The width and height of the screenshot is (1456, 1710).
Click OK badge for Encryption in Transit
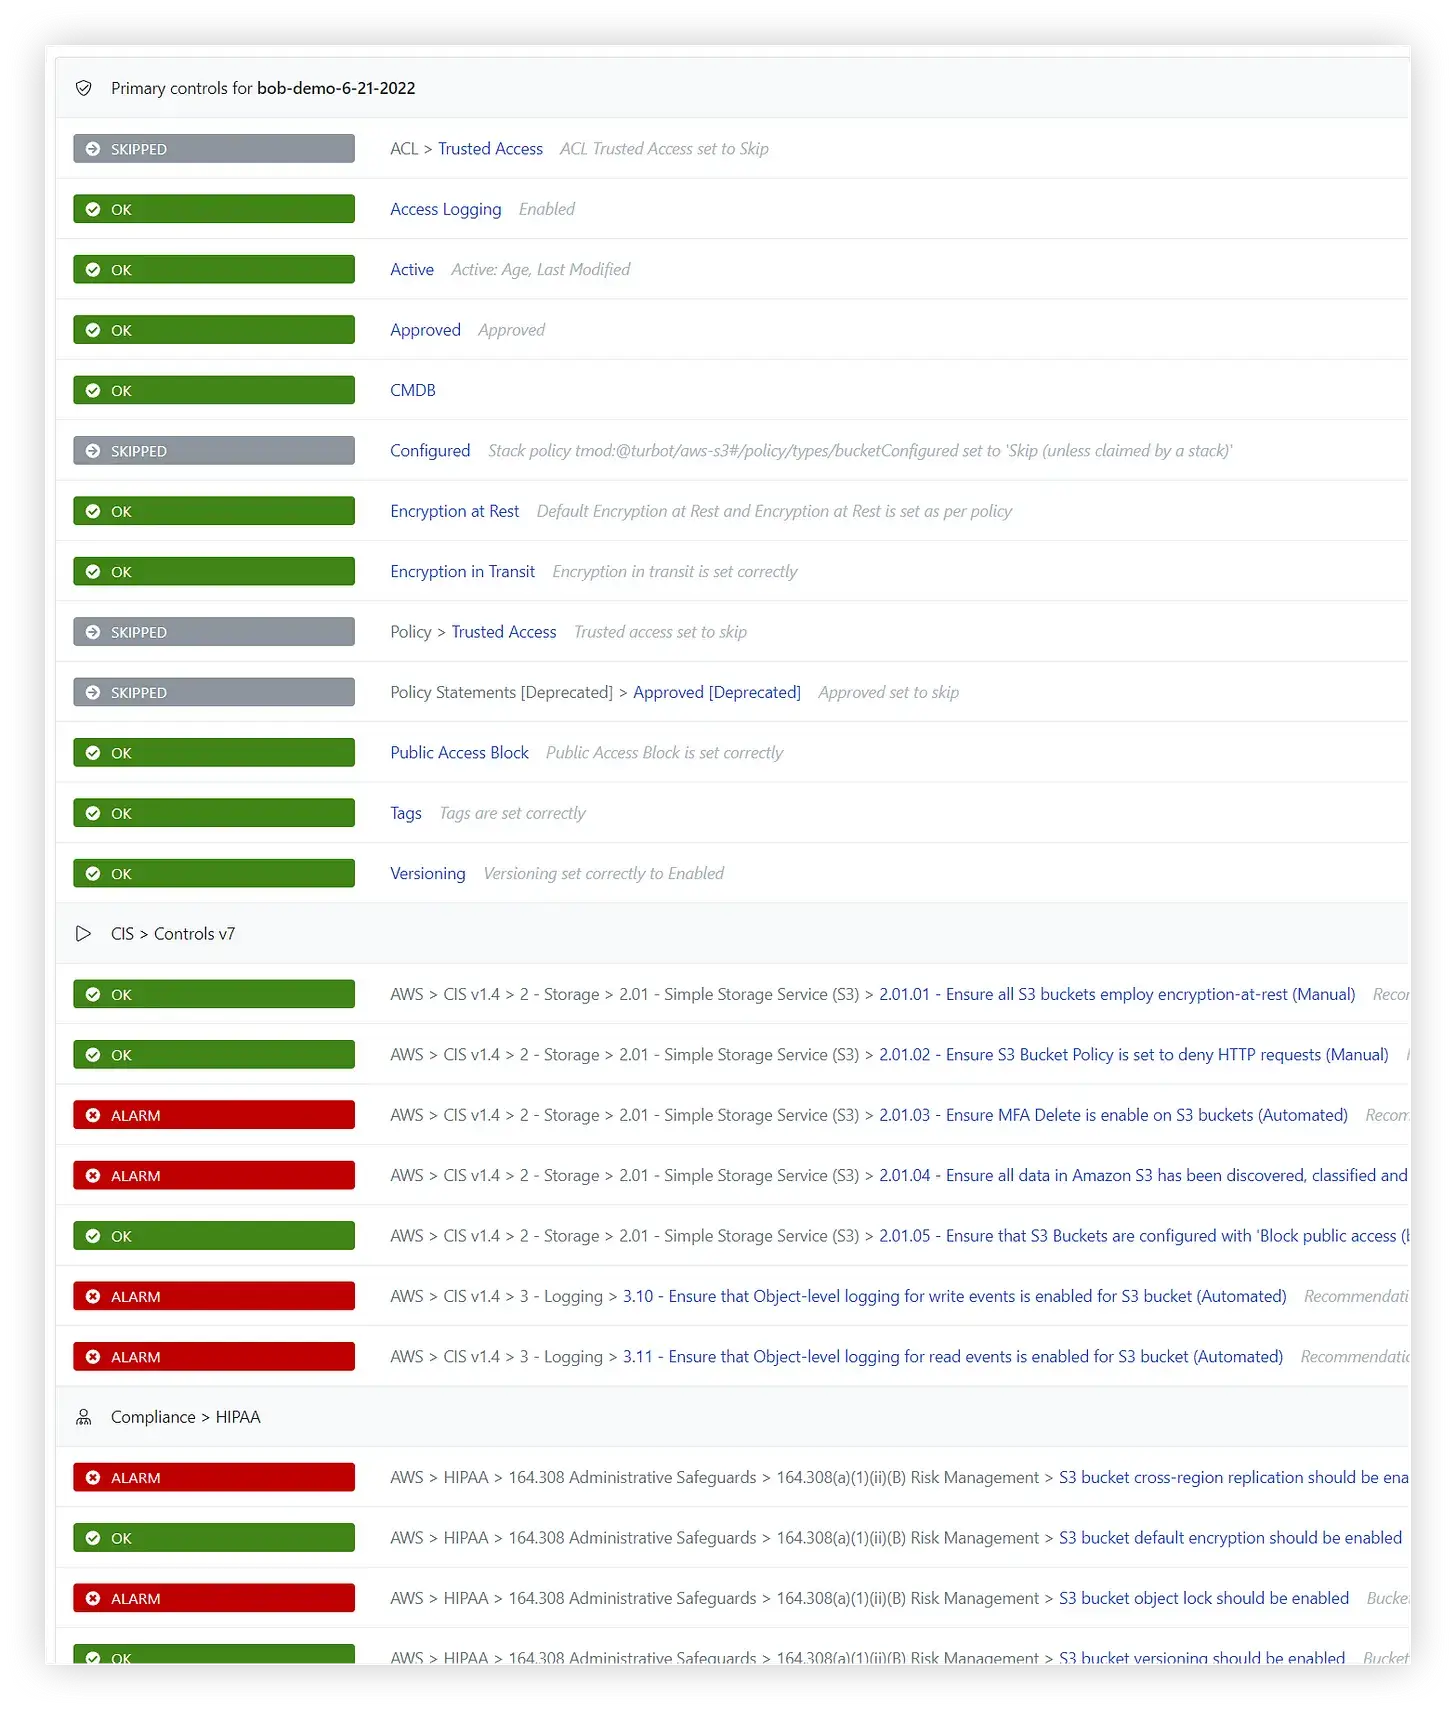214,572
